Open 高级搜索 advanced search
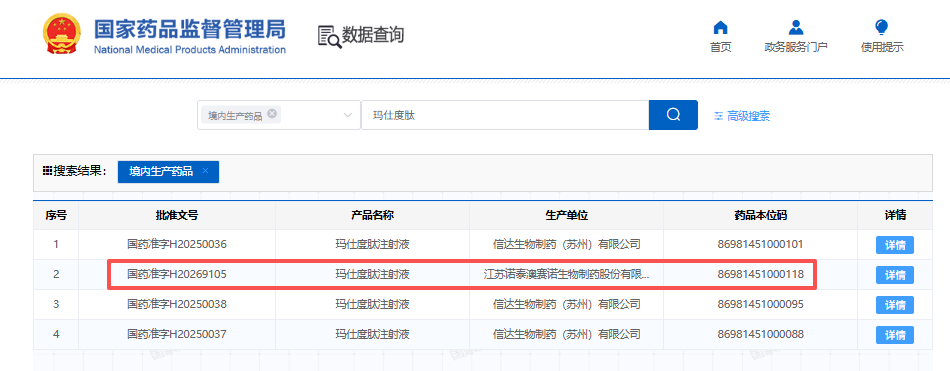 click(742, 116)
